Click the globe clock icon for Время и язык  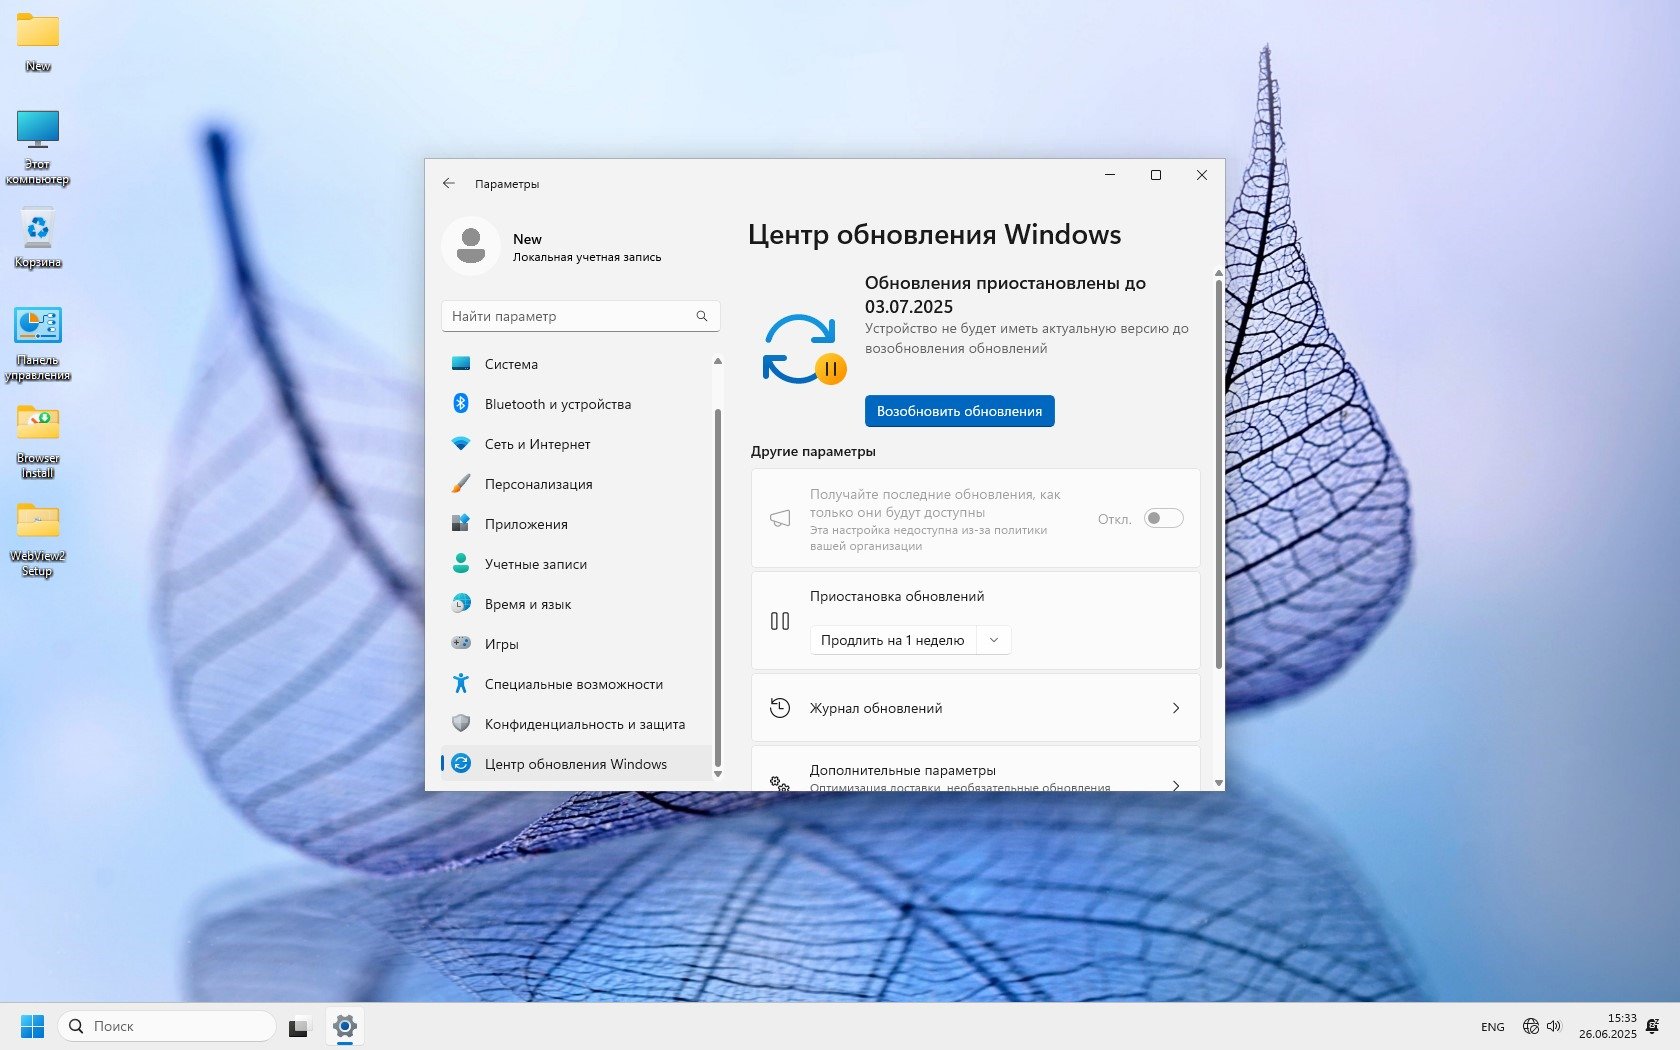pyautogui.click(x=461, y=603)
